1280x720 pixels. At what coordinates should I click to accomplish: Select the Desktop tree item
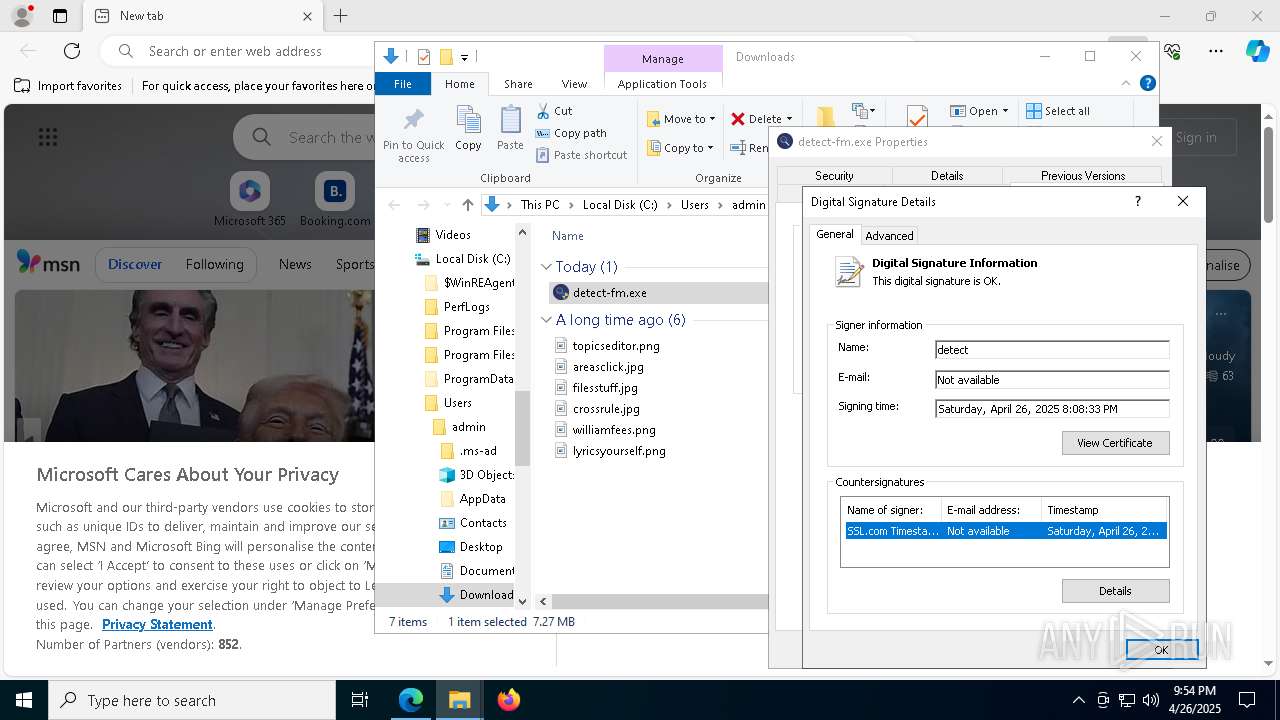point(470,547)
